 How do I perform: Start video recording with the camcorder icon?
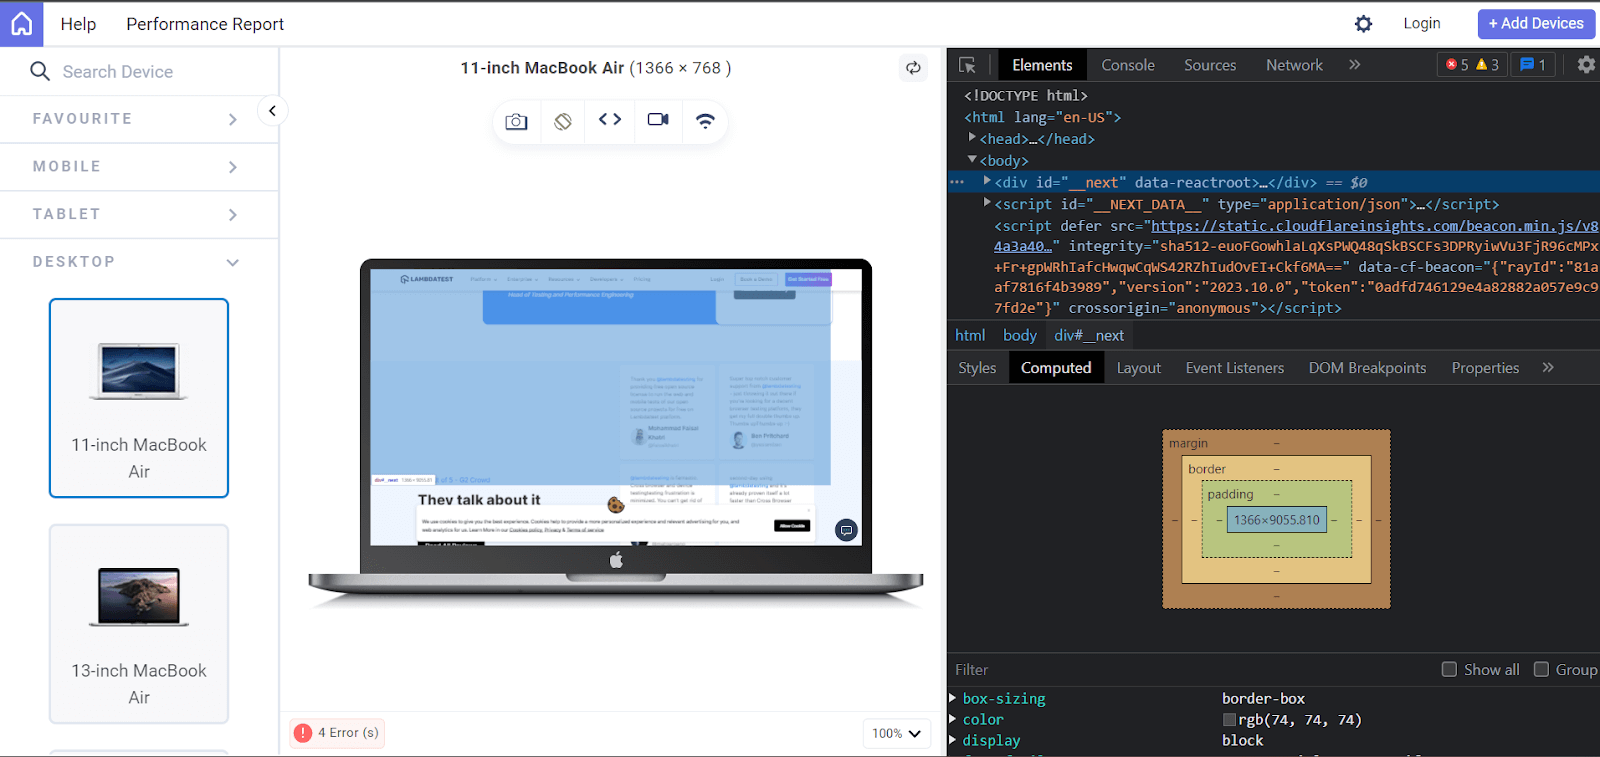coord(658,120)
